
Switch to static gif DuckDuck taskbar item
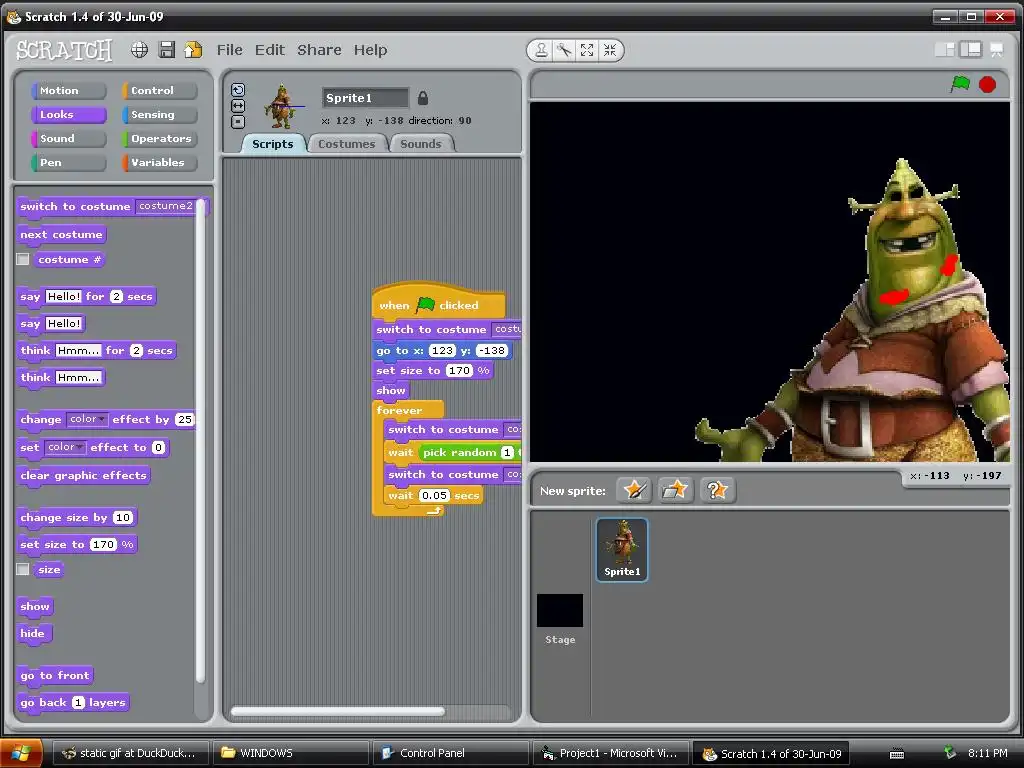[131, 753]
